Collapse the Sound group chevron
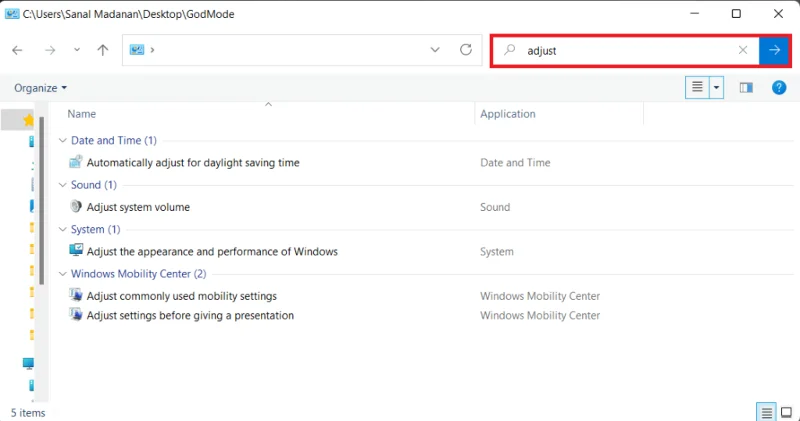Image resolution: width=800 pixels, height=421 pixels. 63,185
